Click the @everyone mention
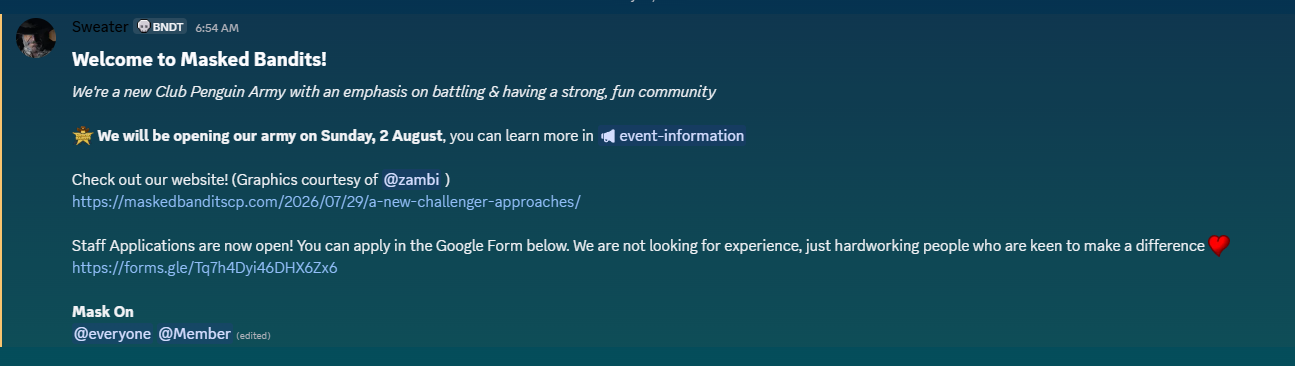Image resolution: width=1295 pixels, height=366 pixels. (x=113, y=334)
